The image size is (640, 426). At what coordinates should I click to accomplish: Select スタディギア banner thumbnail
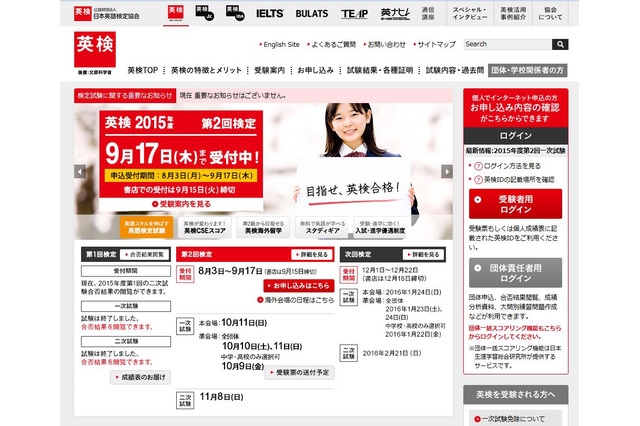click(322, 227)
